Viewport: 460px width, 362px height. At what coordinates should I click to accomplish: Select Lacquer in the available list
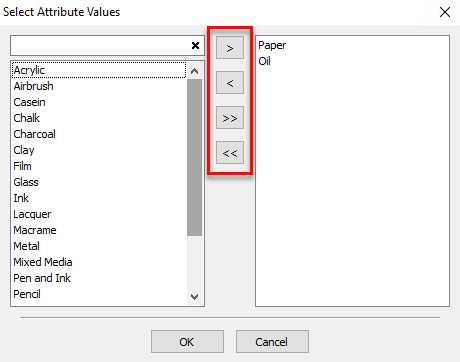pyautogui.click(x=99, y=214)
